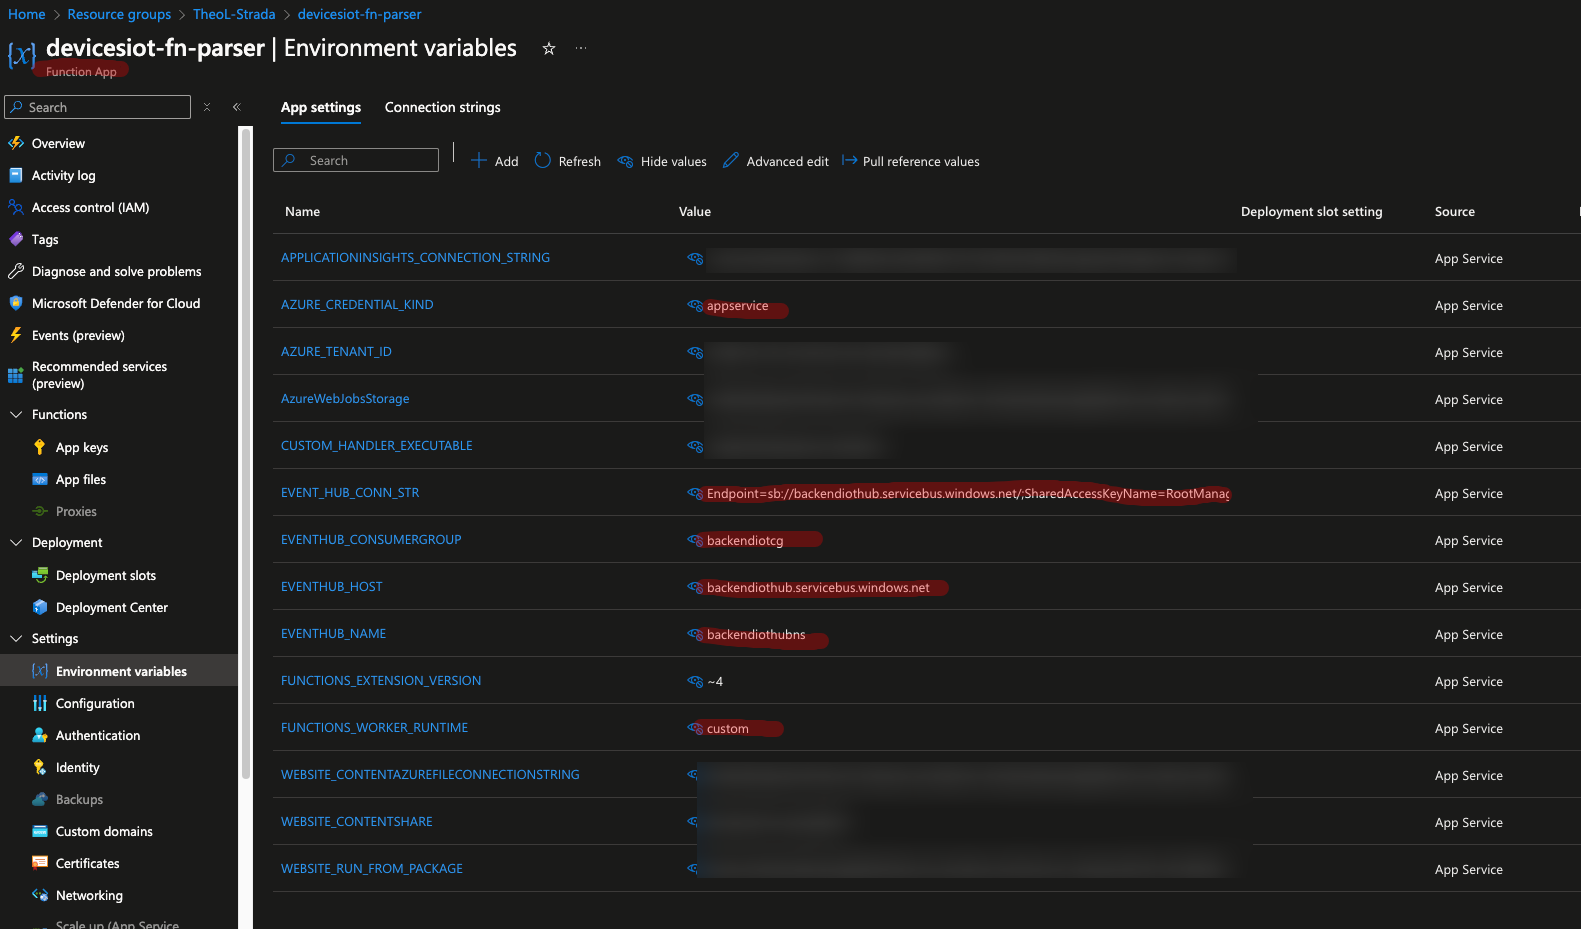Open Certificates settings
Image resolution: width=1581 pixels, height=929 pixels.
[87, 863]
